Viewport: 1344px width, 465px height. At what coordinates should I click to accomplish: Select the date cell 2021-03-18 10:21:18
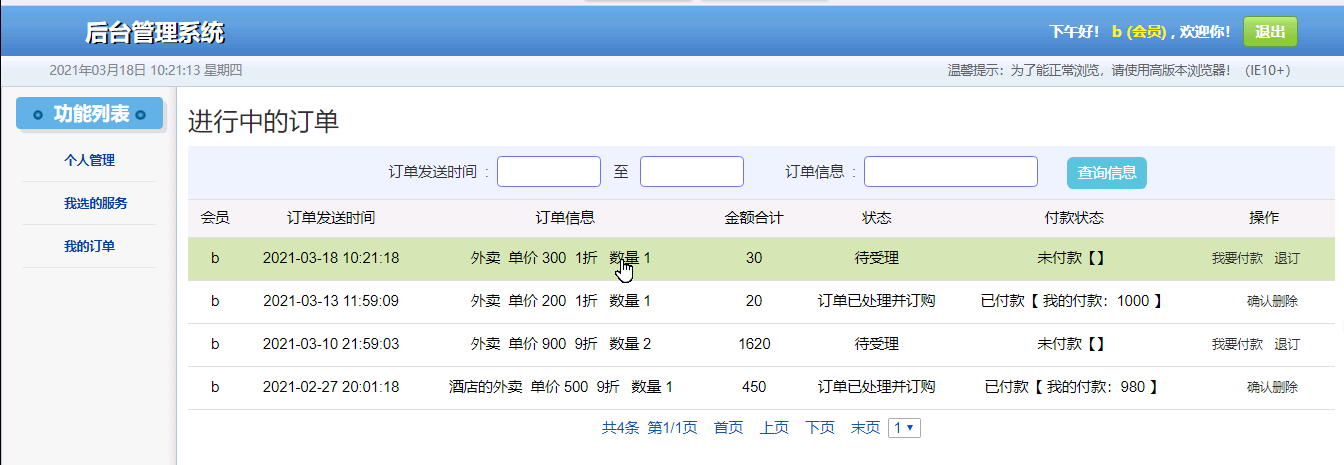pyautogui.click(x=331, y=258)
